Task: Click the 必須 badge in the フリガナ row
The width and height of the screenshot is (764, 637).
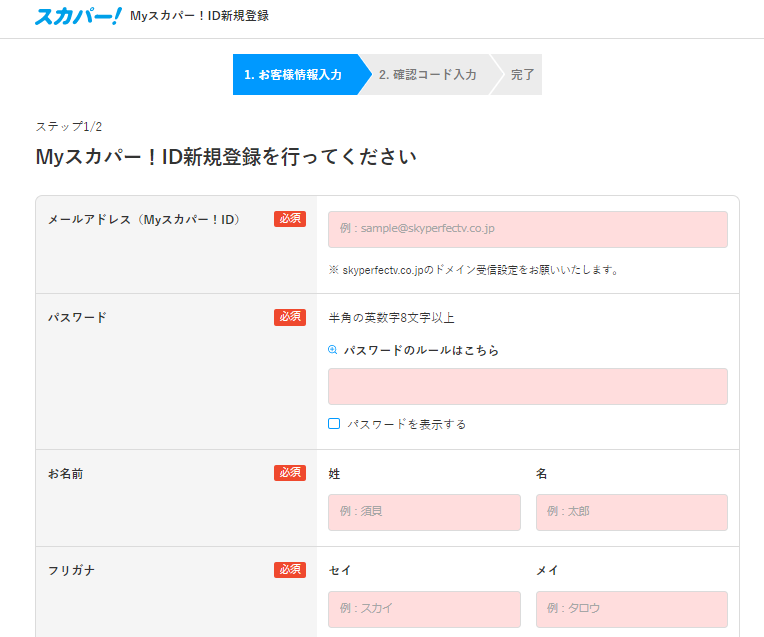Action: 290,570
